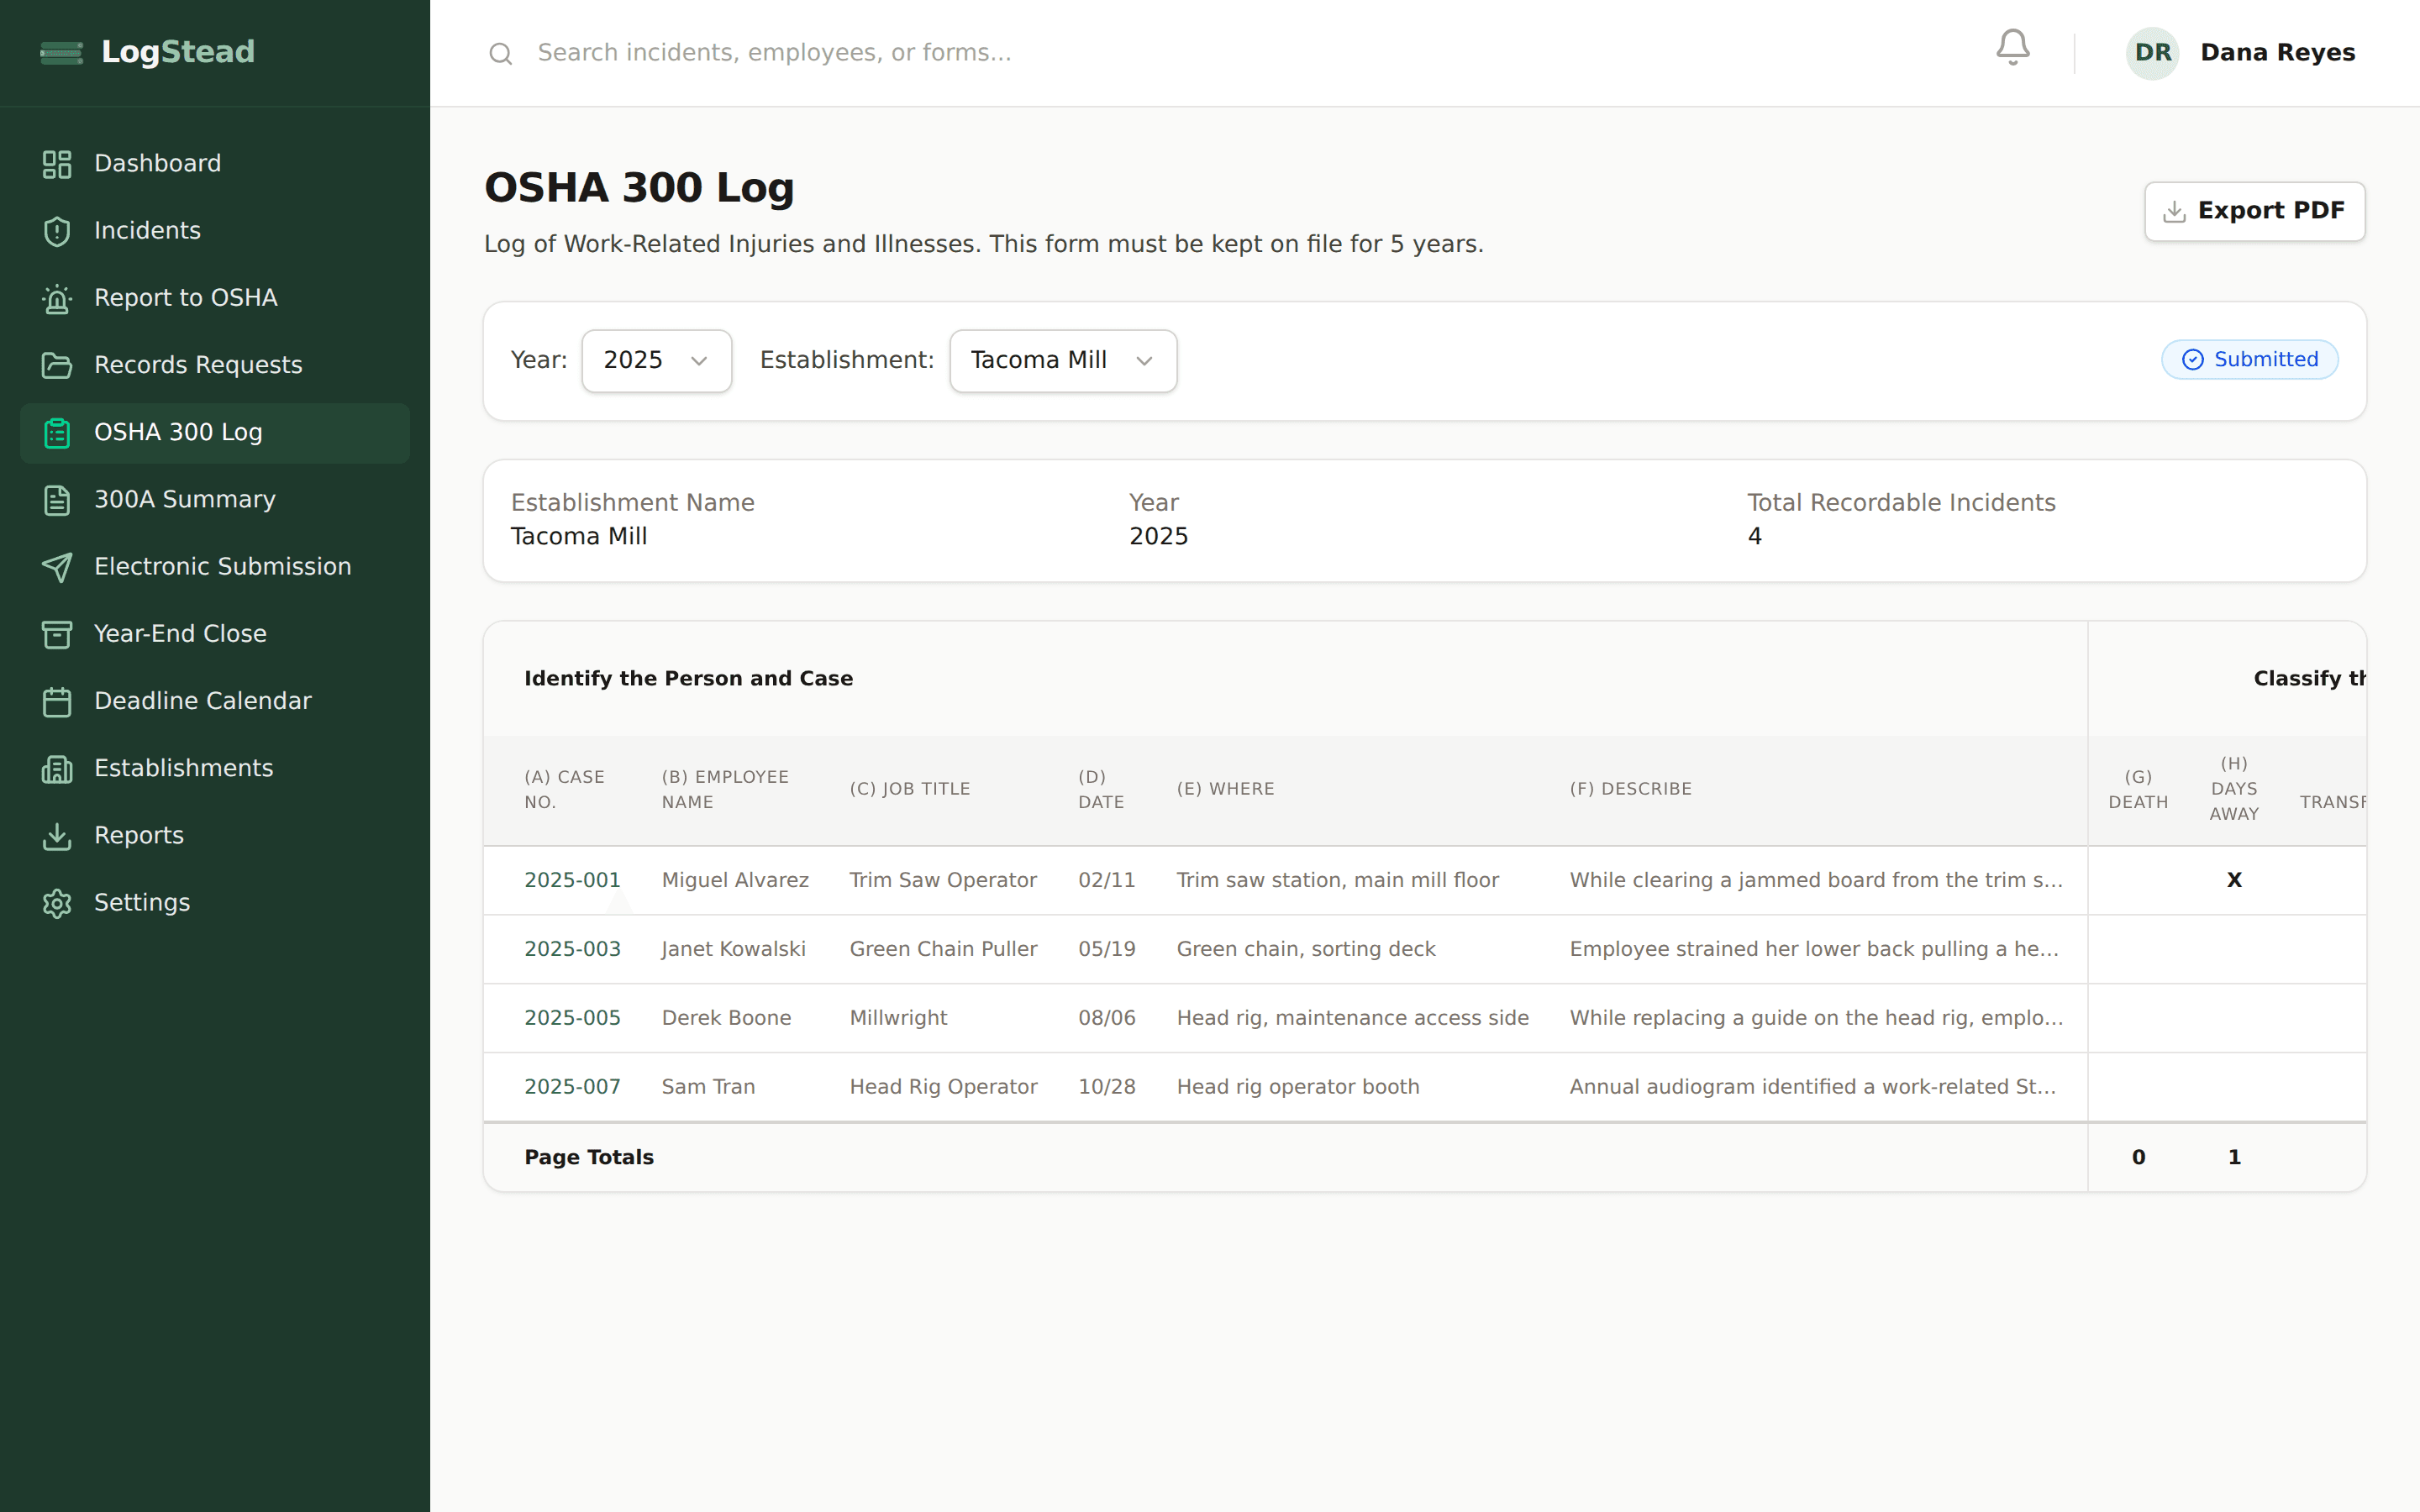
Task: Click the Establishments building icon
Action: [x=57, y=768]
